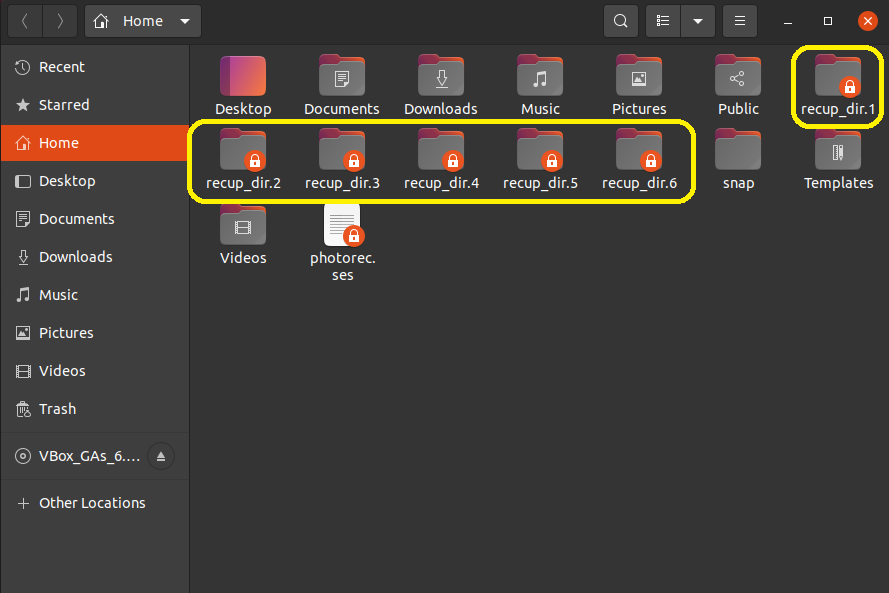Viewport: 889px width, 593px height.
Task: Open Other Locations in the sidebar
Action: pyautogui.click(x=95, y=503)
